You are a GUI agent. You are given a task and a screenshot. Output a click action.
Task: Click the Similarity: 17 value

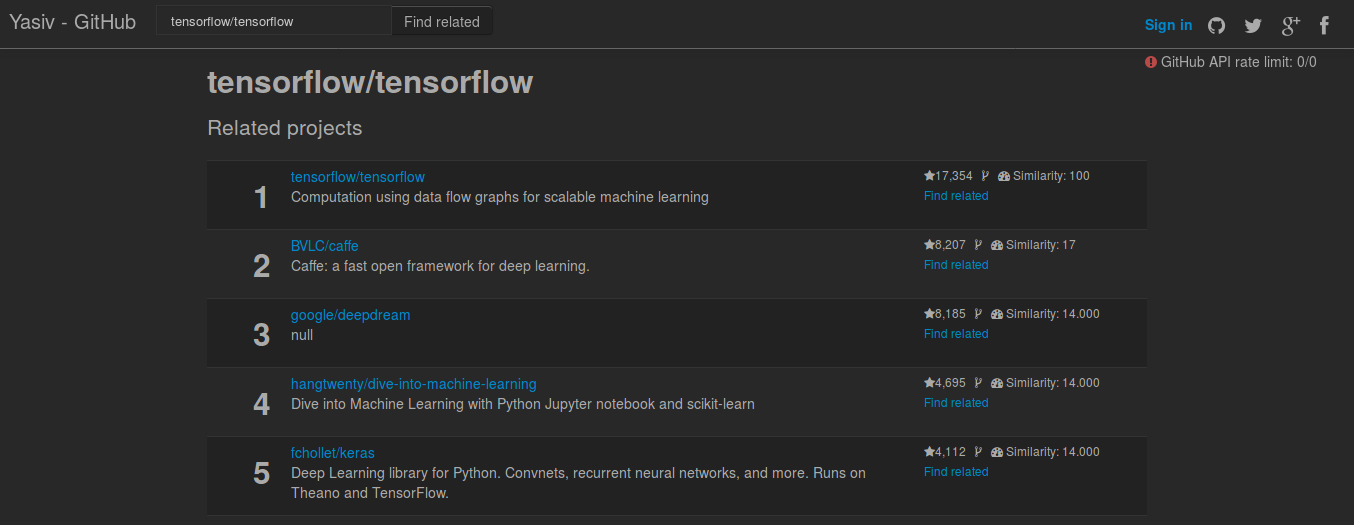[x=1041, y=245]
